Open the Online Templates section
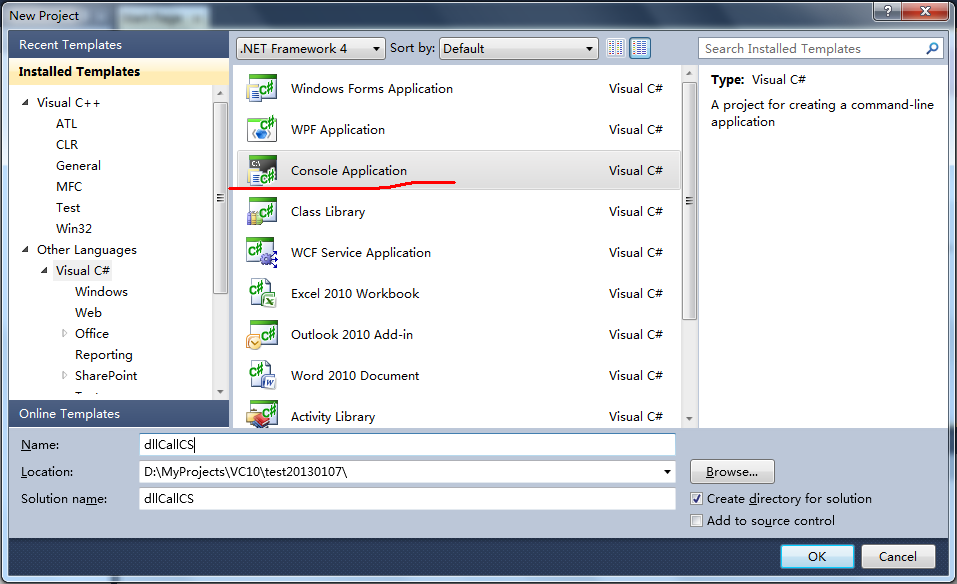 [119, 414]
